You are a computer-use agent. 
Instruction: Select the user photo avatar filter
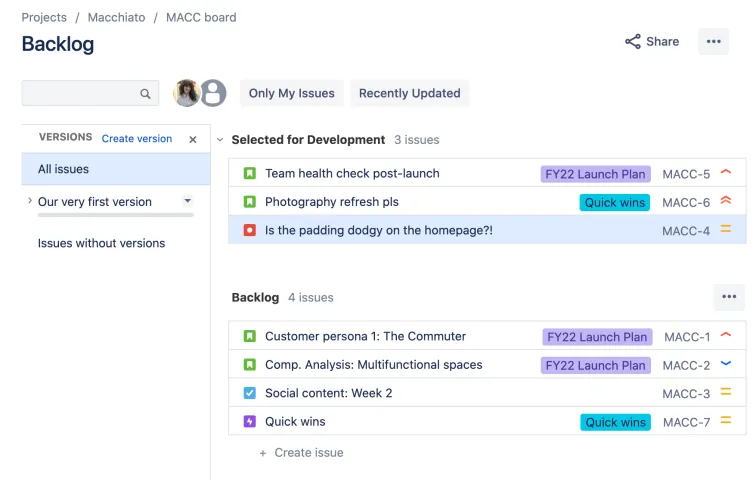click(x=187, y=93)
